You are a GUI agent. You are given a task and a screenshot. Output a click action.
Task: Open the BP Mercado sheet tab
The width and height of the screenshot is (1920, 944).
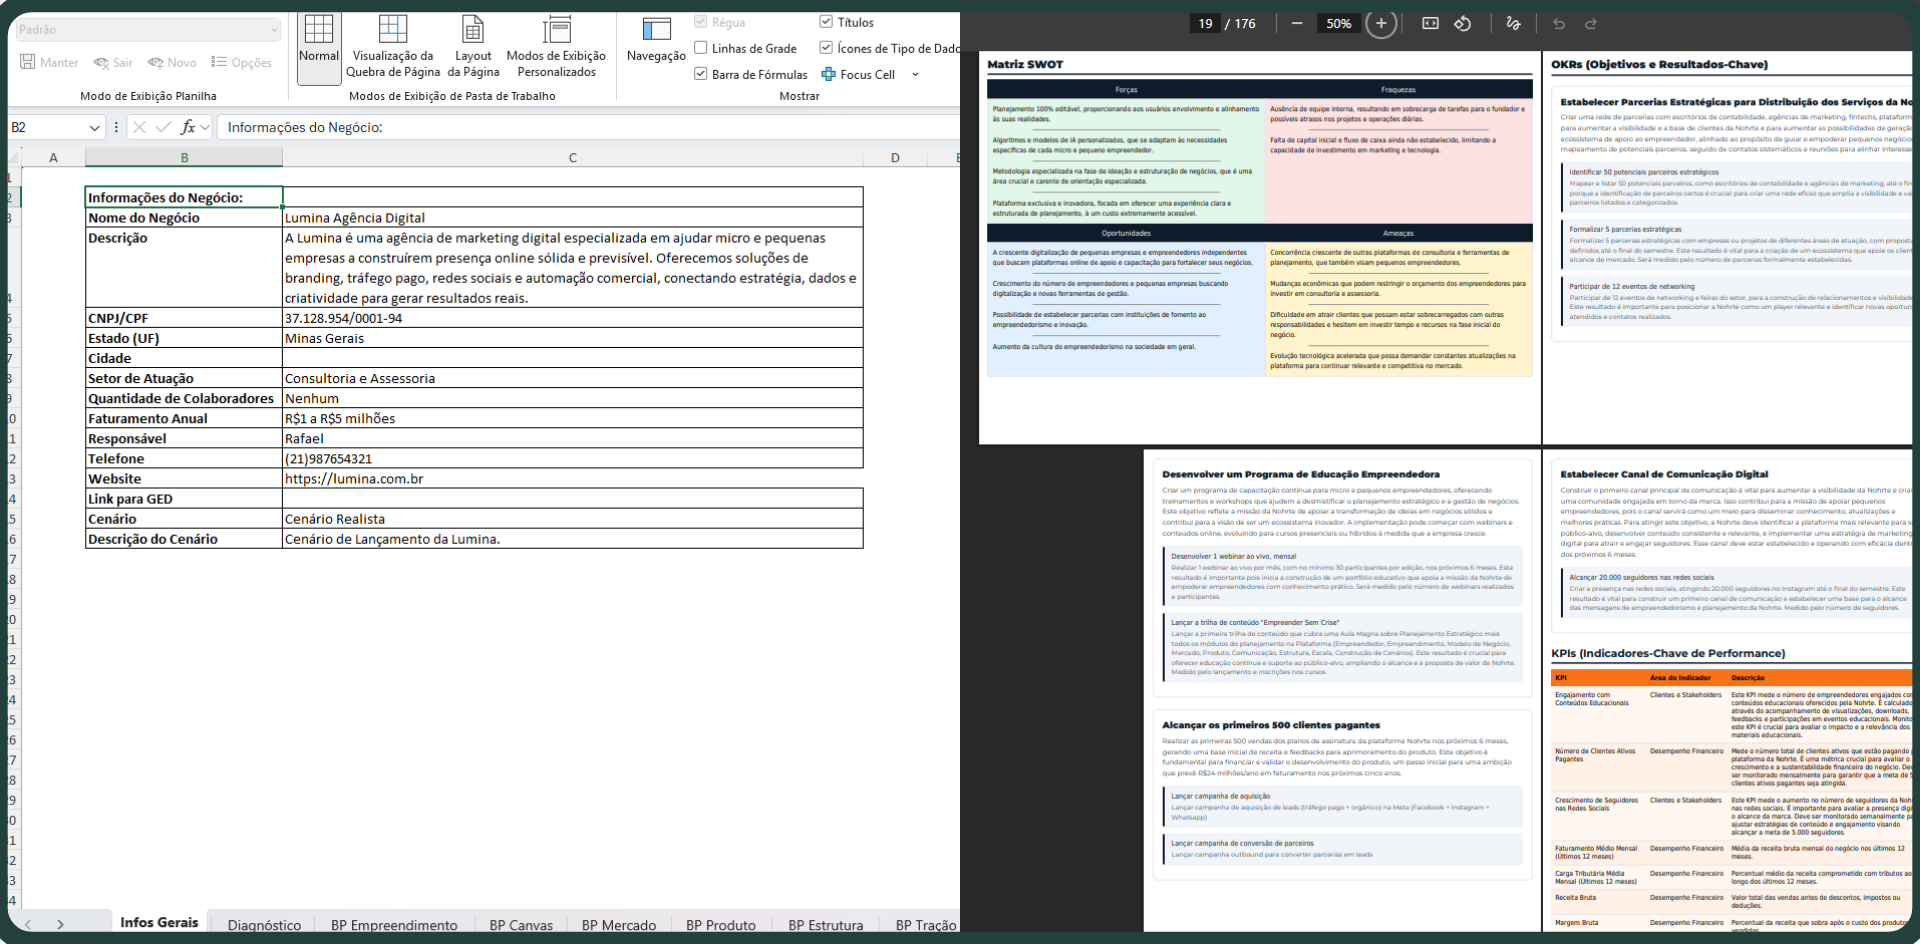[619, 925]
